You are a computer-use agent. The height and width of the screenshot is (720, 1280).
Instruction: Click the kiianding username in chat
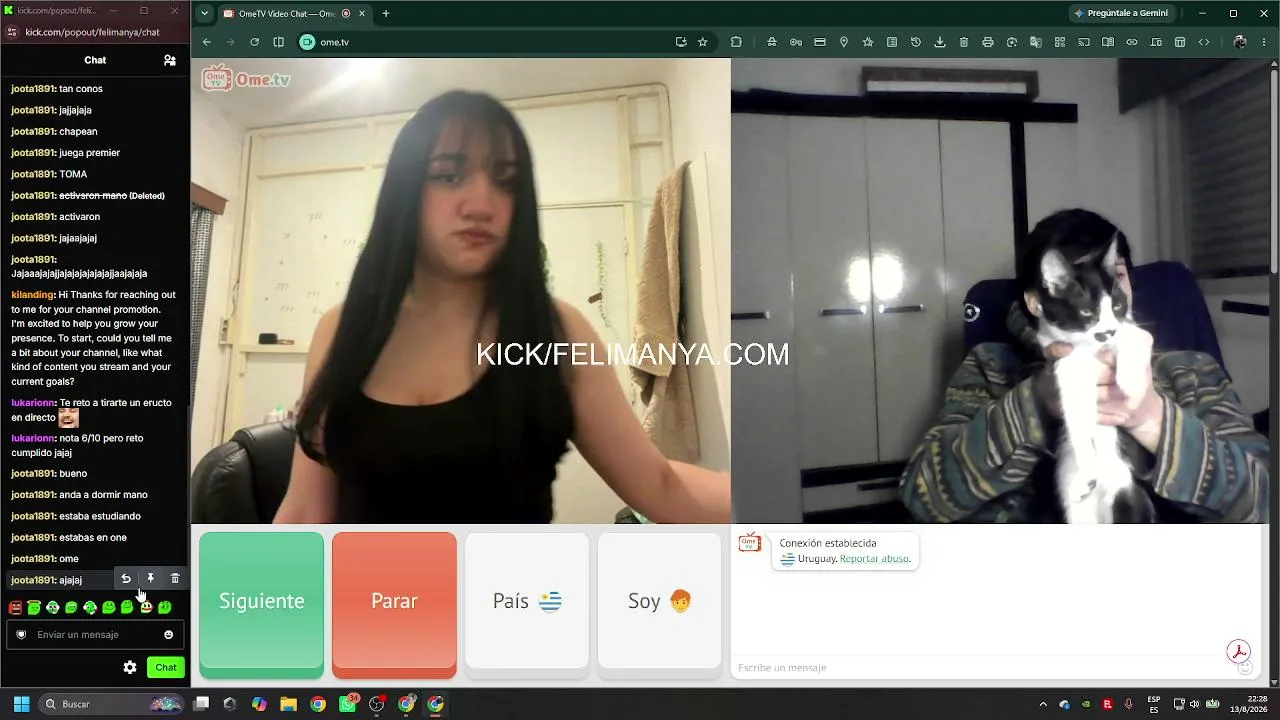(x=33, y=295)
